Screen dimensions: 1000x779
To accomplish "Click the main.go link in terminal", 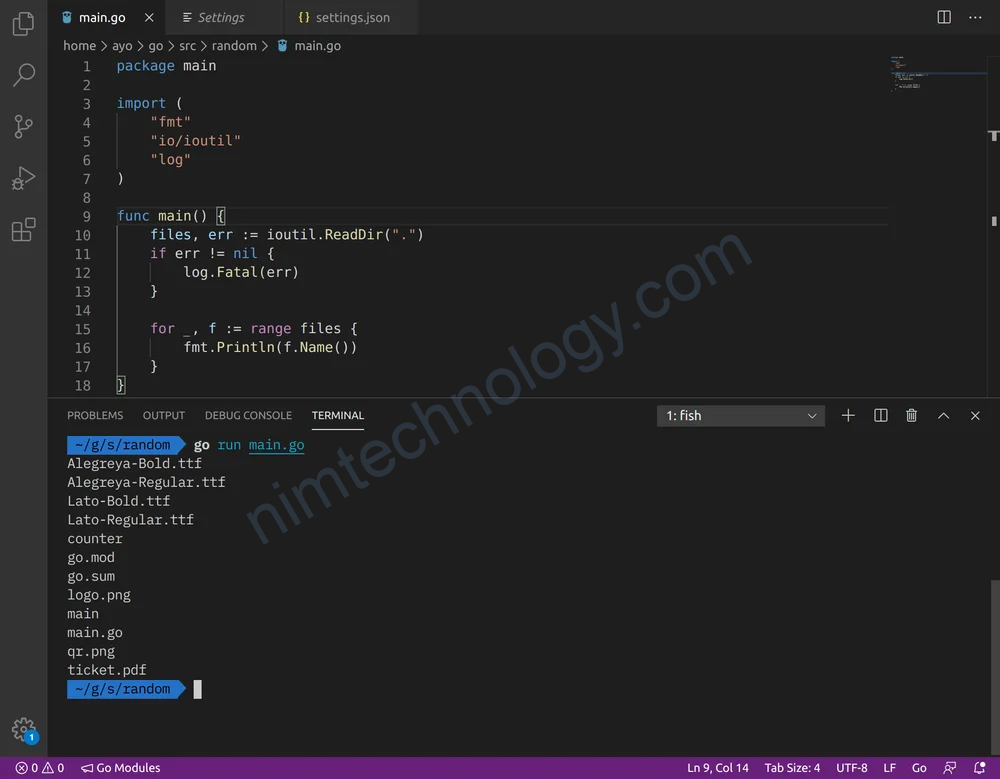I will [276, 445].
